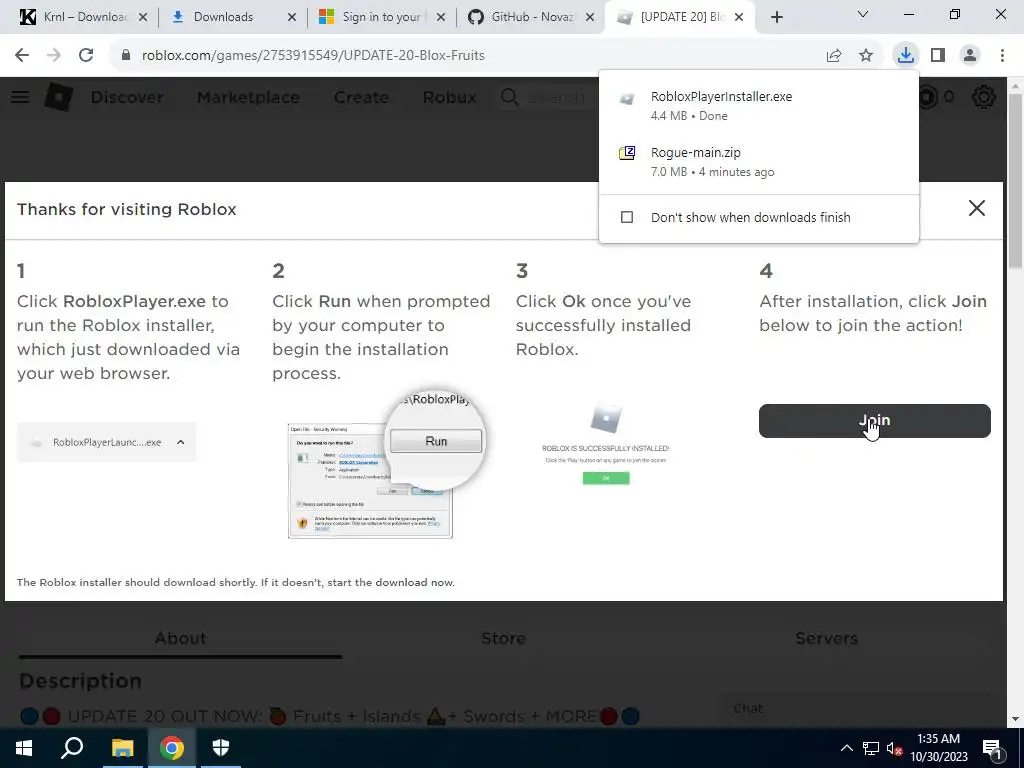
Task: Open Robux in the Roblox navigation
Action: click(449, 97)
